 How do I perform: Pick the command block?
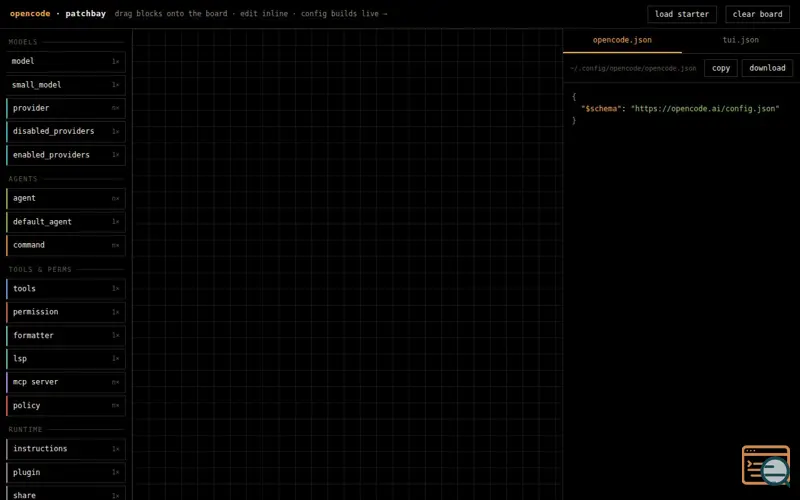pyautogui.click(x=66, y=245)
